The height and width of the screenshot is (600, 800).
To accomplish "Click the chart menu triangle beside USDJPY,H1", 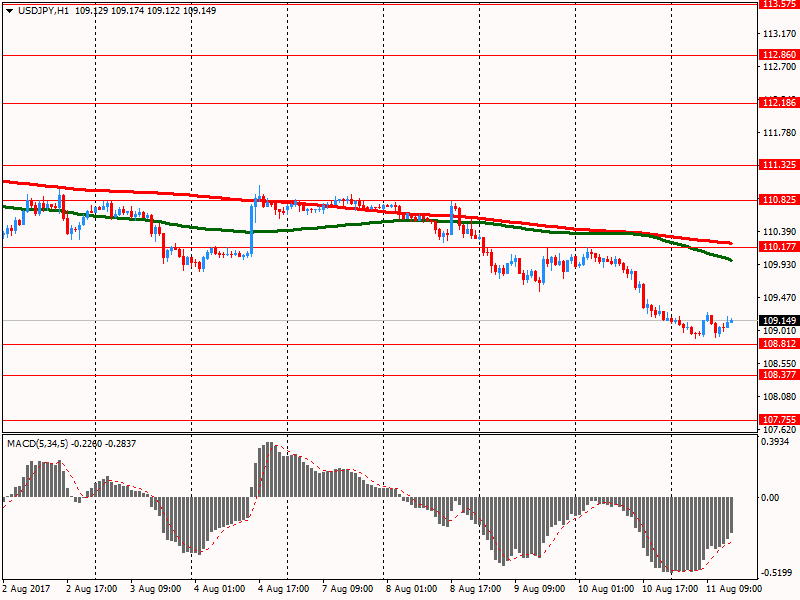I will [x=9, y=11].
